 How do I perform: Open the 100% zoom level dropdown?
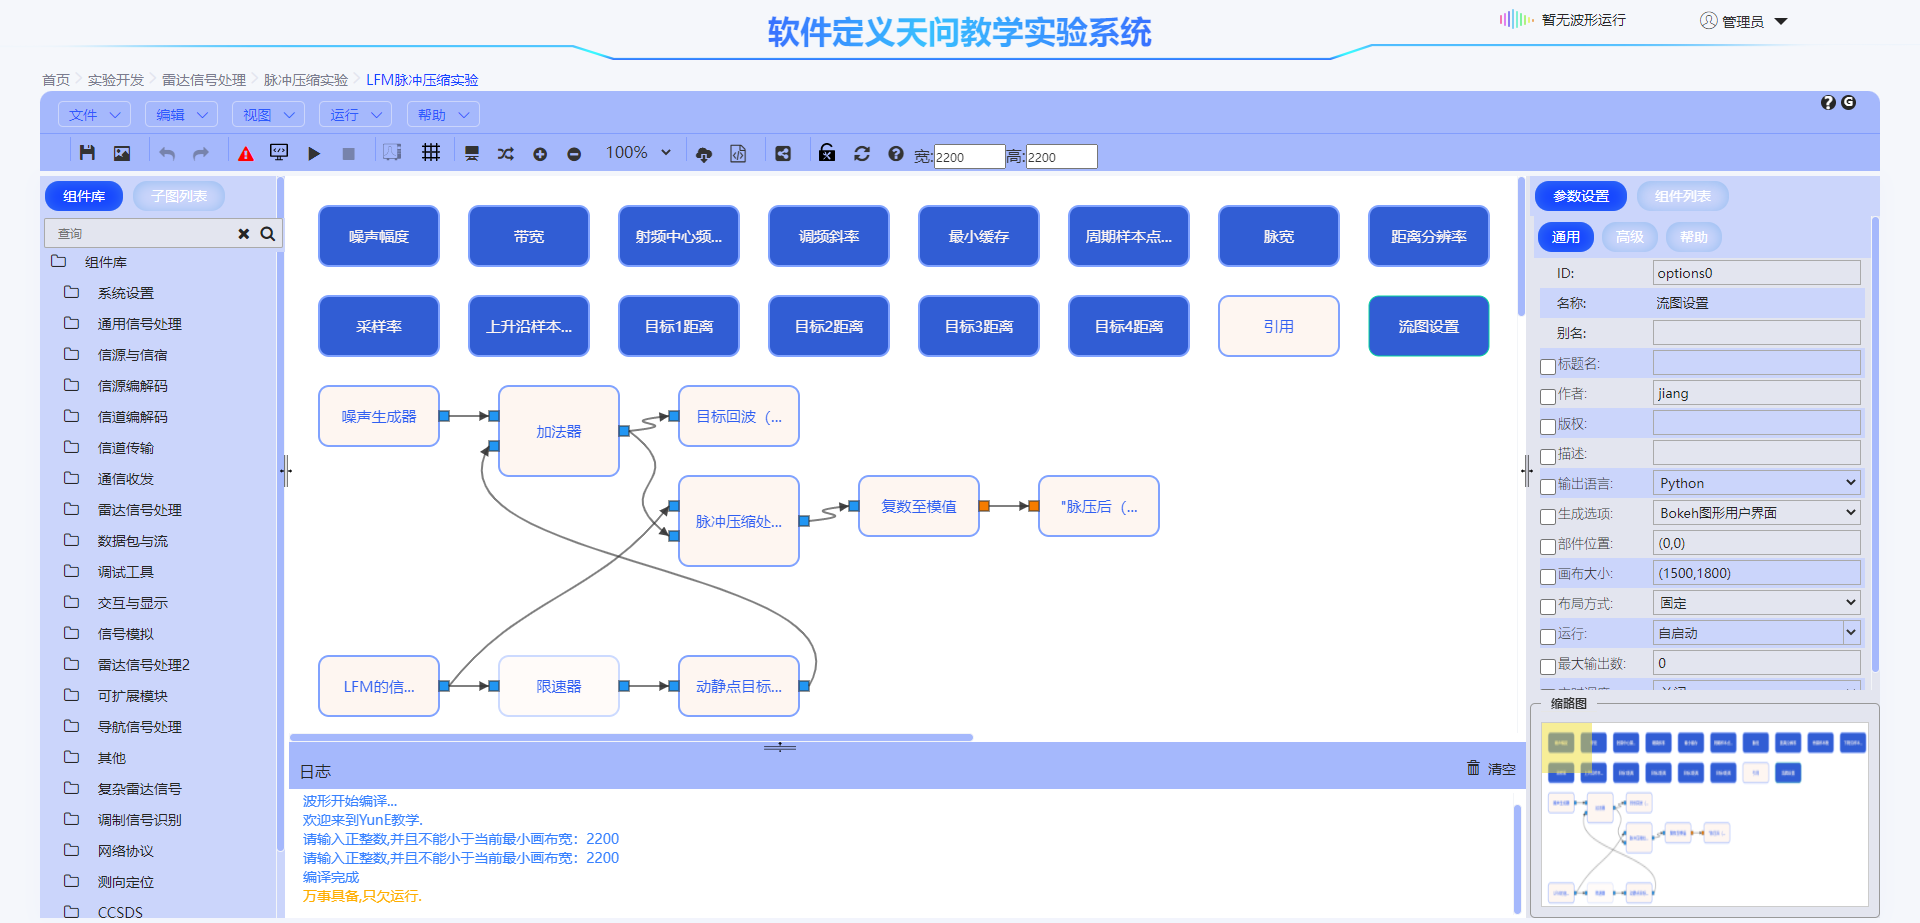point(638,153)
